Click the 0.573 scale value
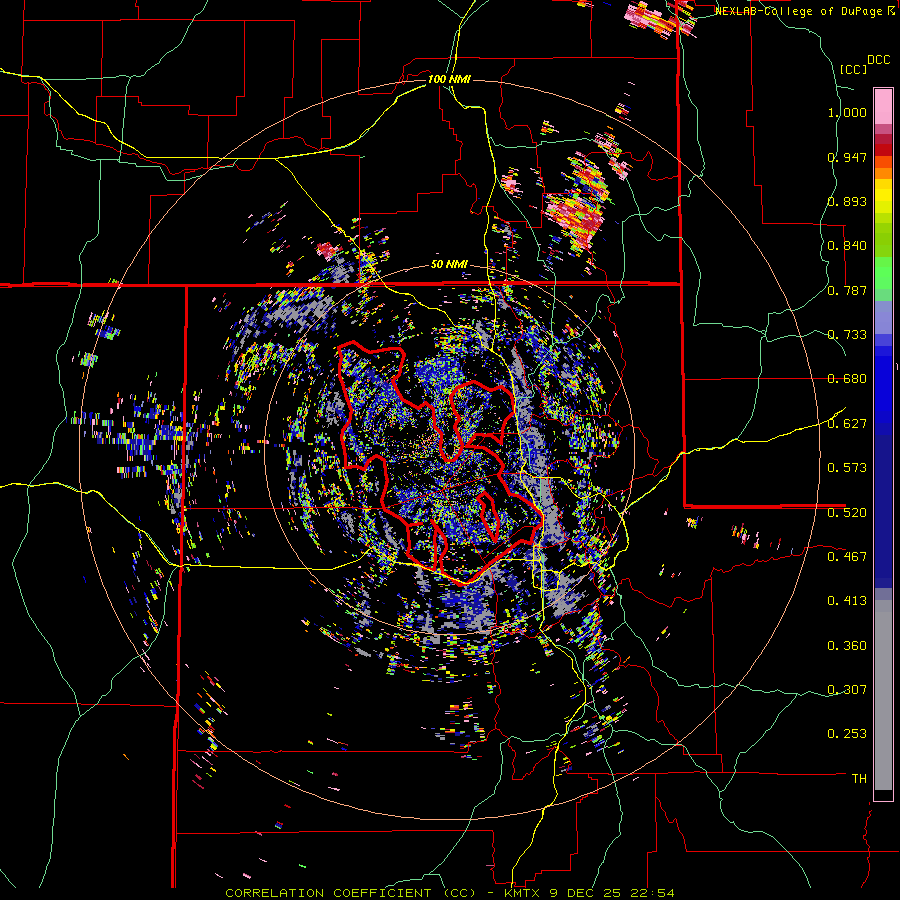The image size is (900, 900). [847, 468]
